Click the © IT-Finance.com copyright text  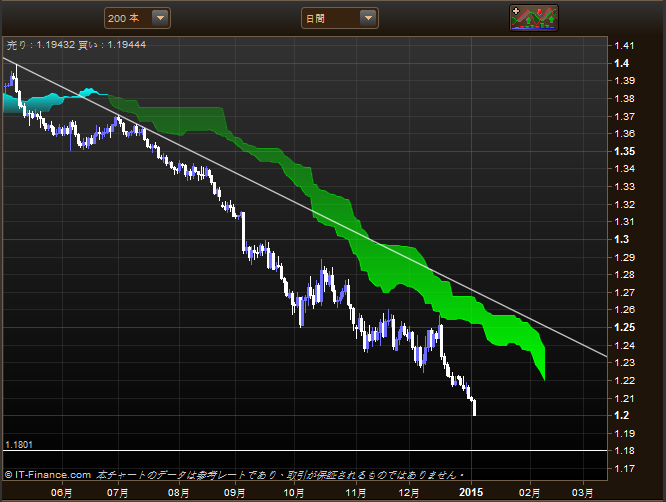click(48, 474)
